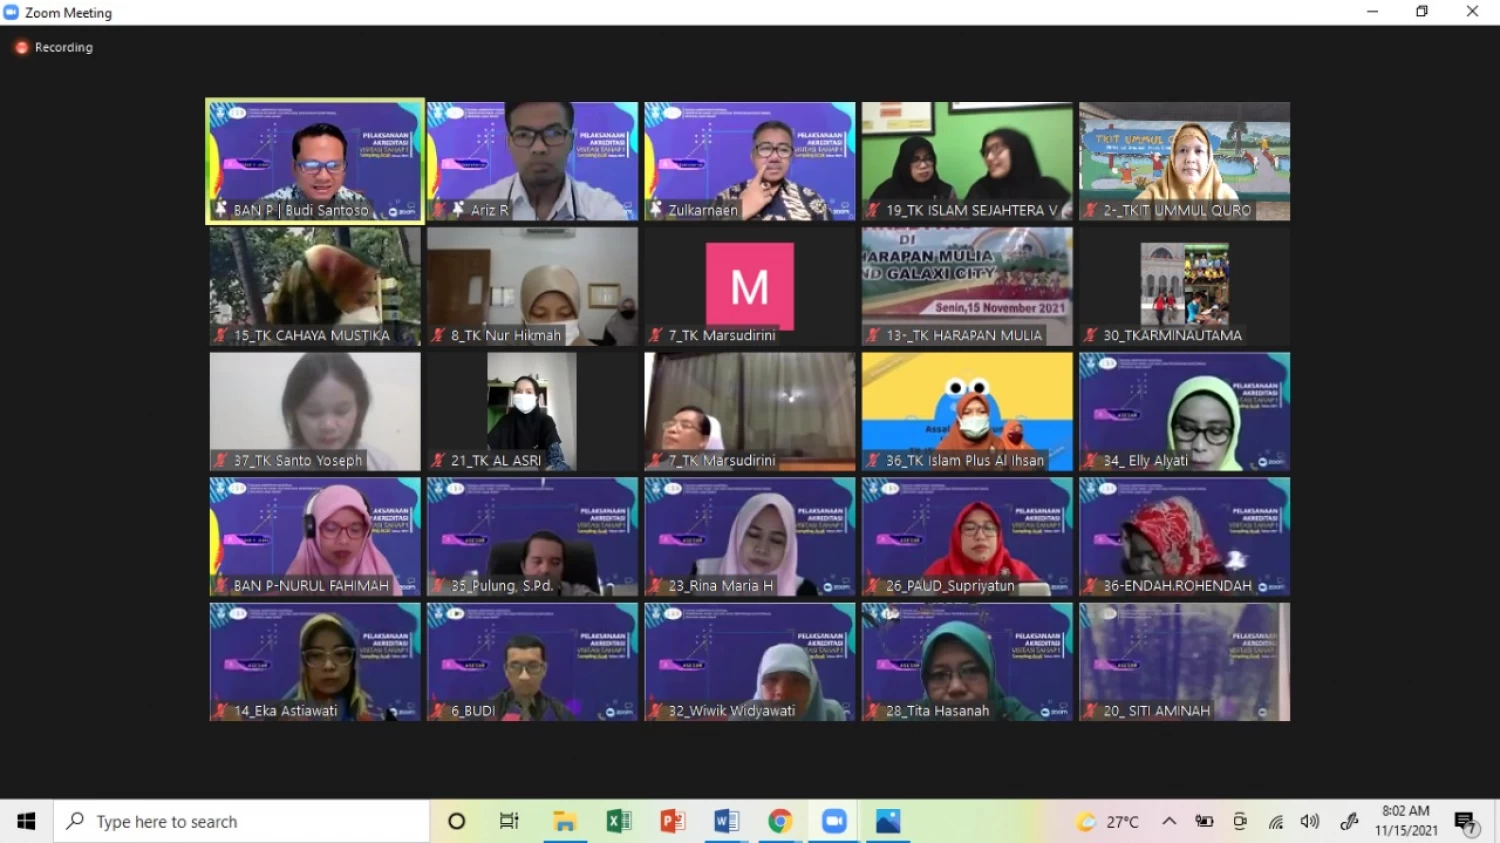
Task: Expand the hidden system tray icons chevron
Action: pyautogui.click(x=1169, y=821)
